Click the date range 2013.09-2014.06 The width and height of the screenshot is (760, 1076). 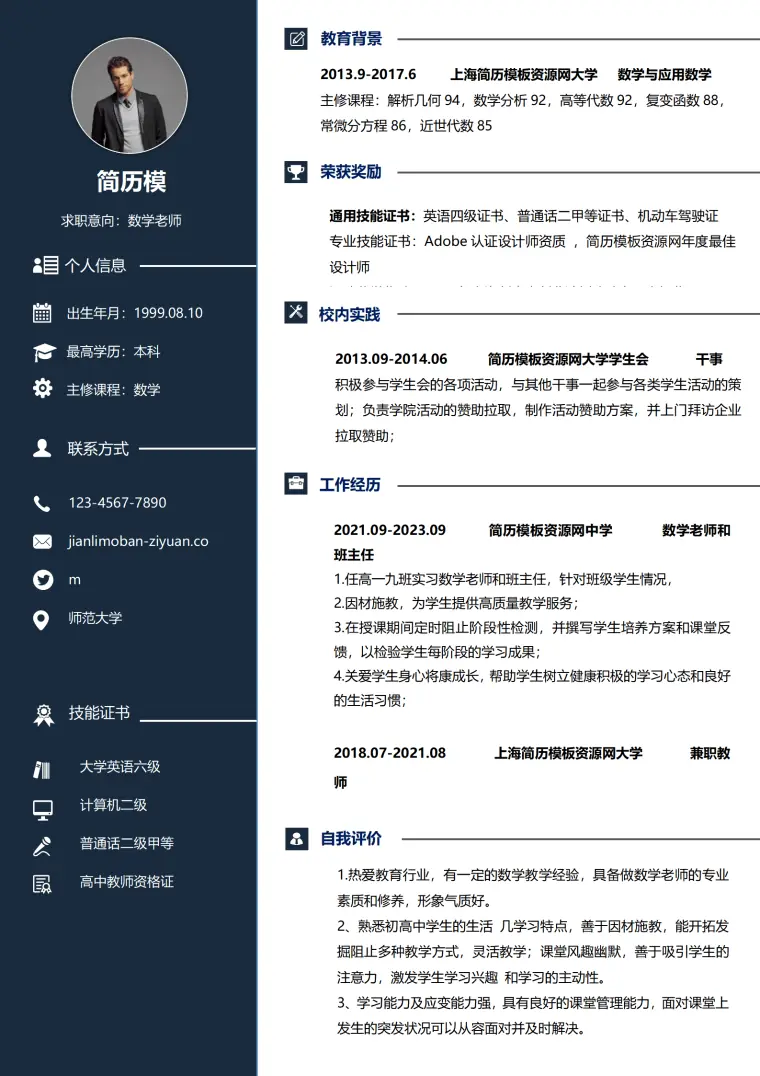click(x=391, y=359)
